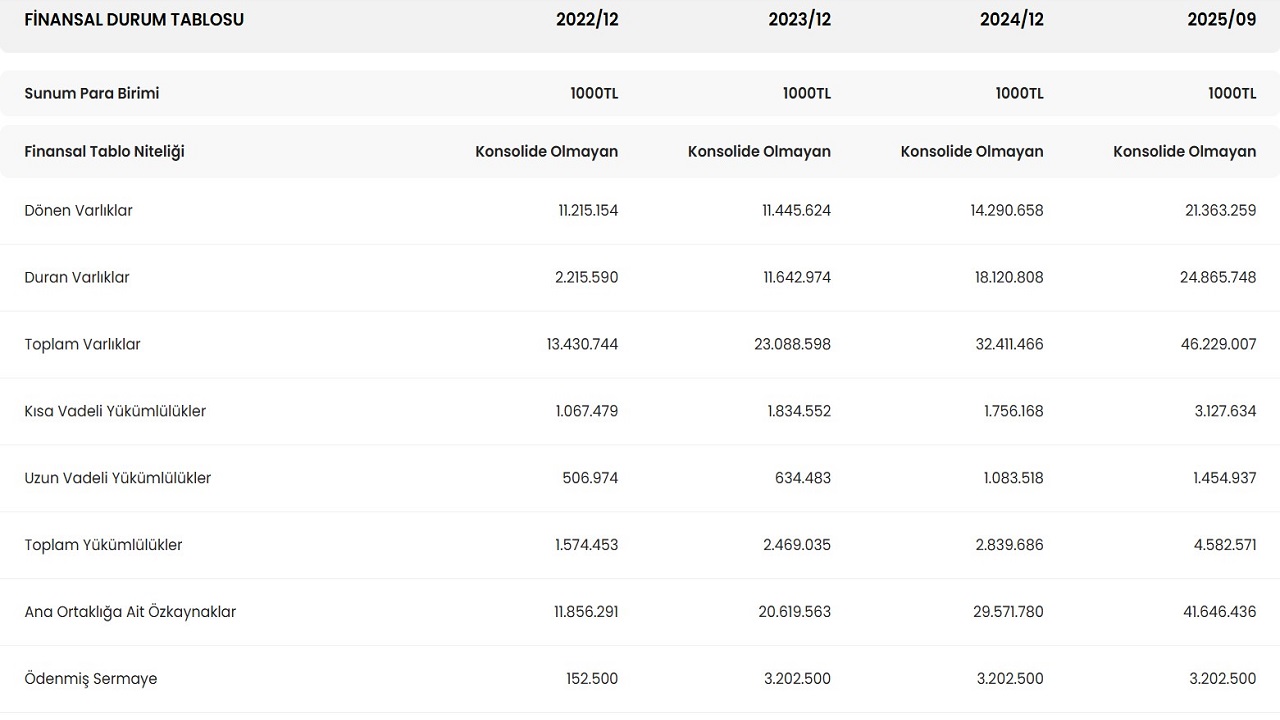Click the 46.229.007 total assets value
Viewport: 1280px width, 720px height.
(1218, 345)
